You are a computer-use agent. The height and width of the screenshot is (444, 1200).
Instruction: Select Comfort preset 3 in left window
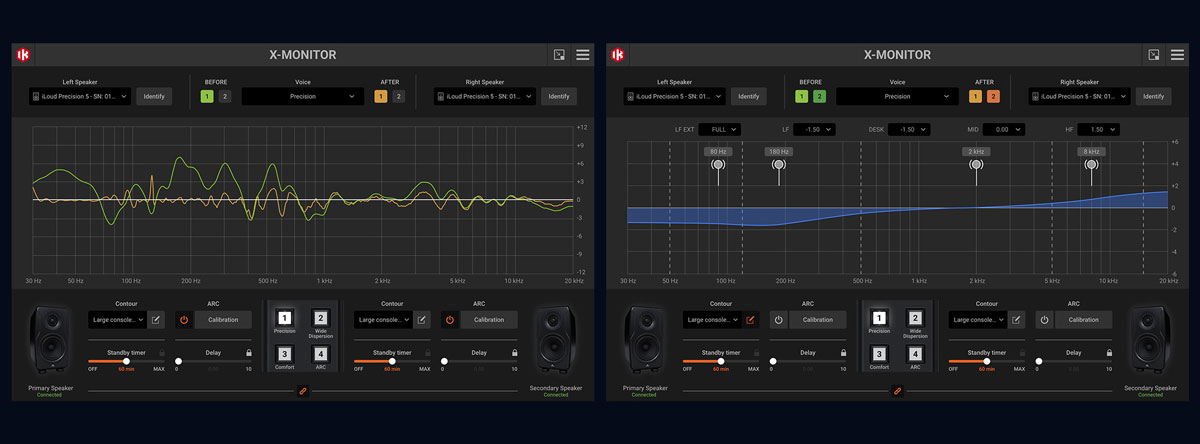click(285, 355)
